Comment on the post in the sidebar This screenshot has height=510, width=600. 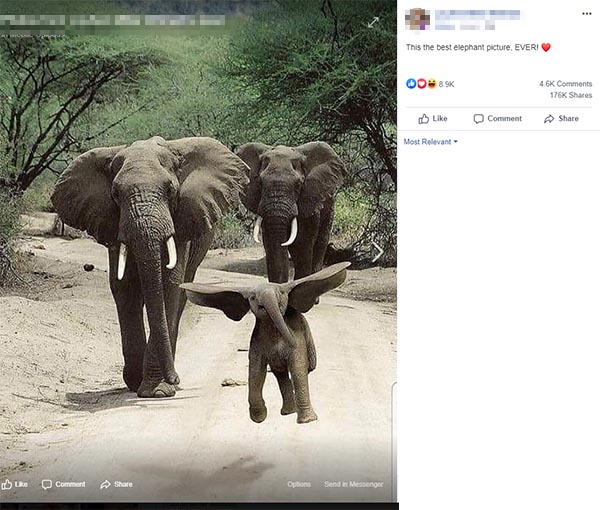click(497, 119)
